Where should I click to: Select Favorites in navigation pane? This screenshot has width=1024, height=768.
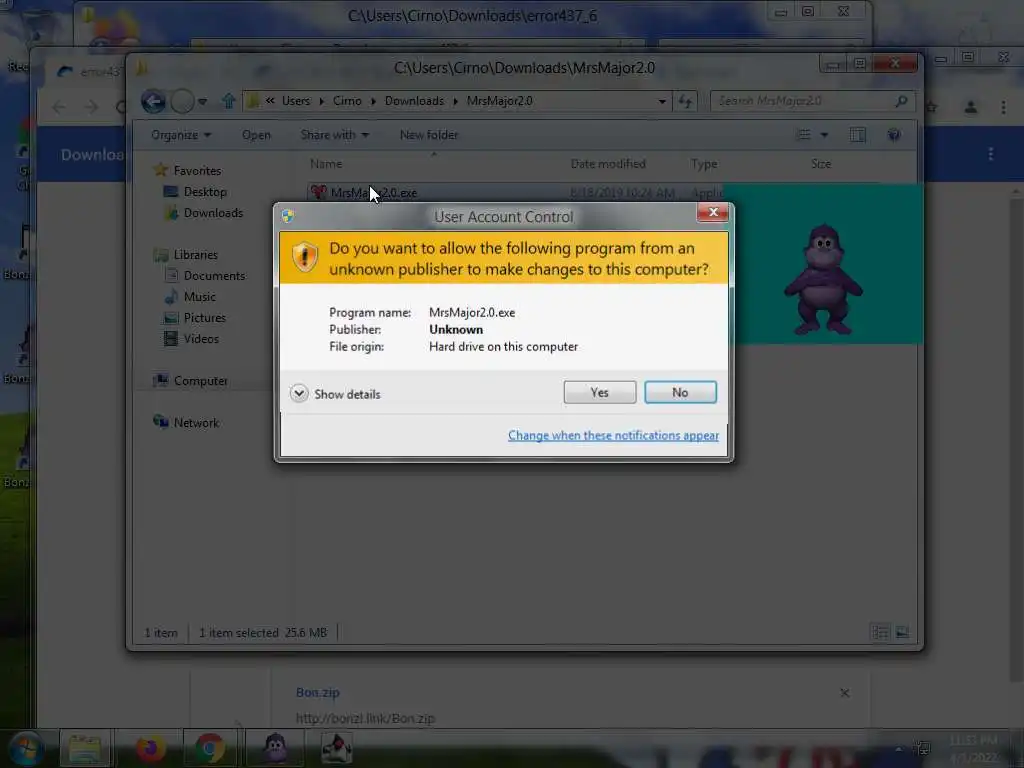197,170
